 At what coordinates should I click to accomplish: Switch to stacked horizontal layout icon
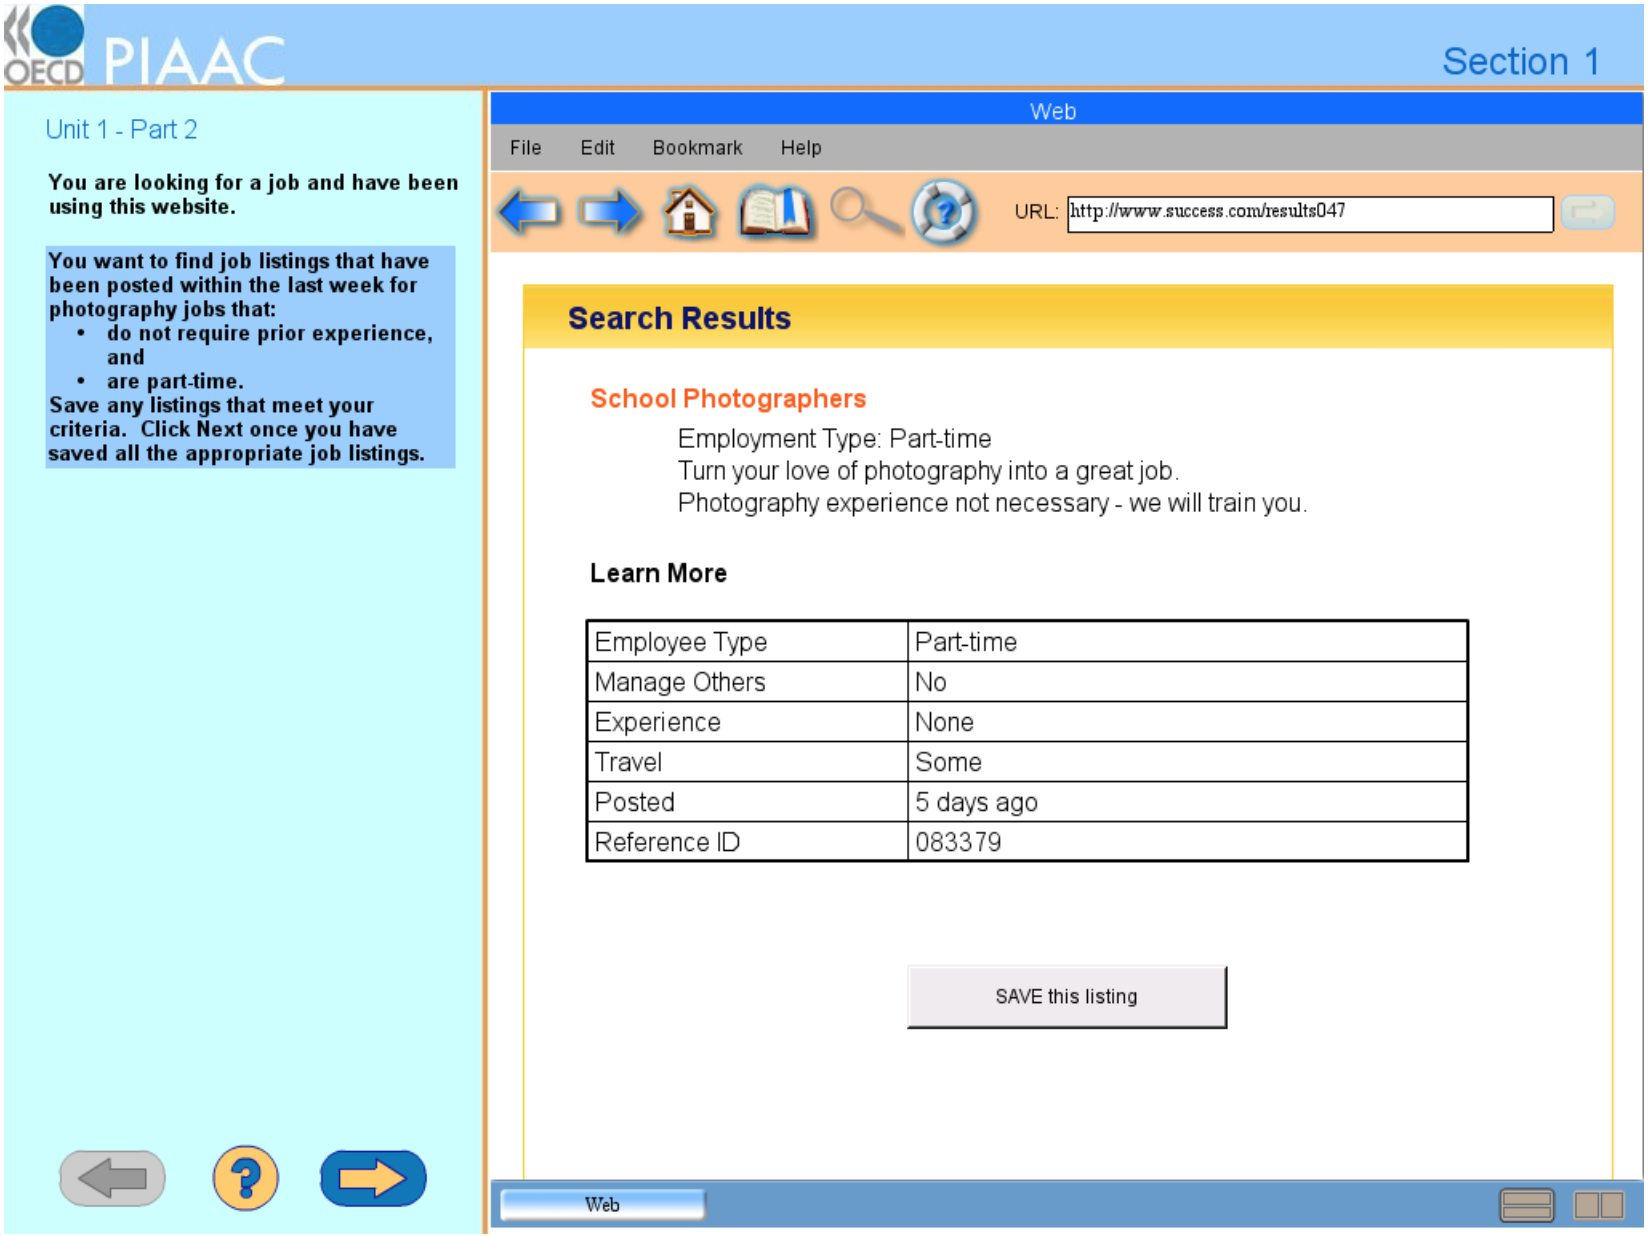point(1526,1205)
